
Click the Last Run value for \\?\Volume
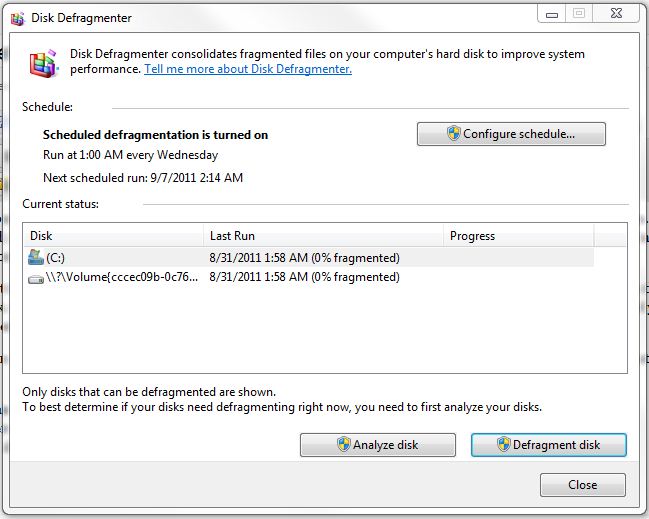point(304,277)
